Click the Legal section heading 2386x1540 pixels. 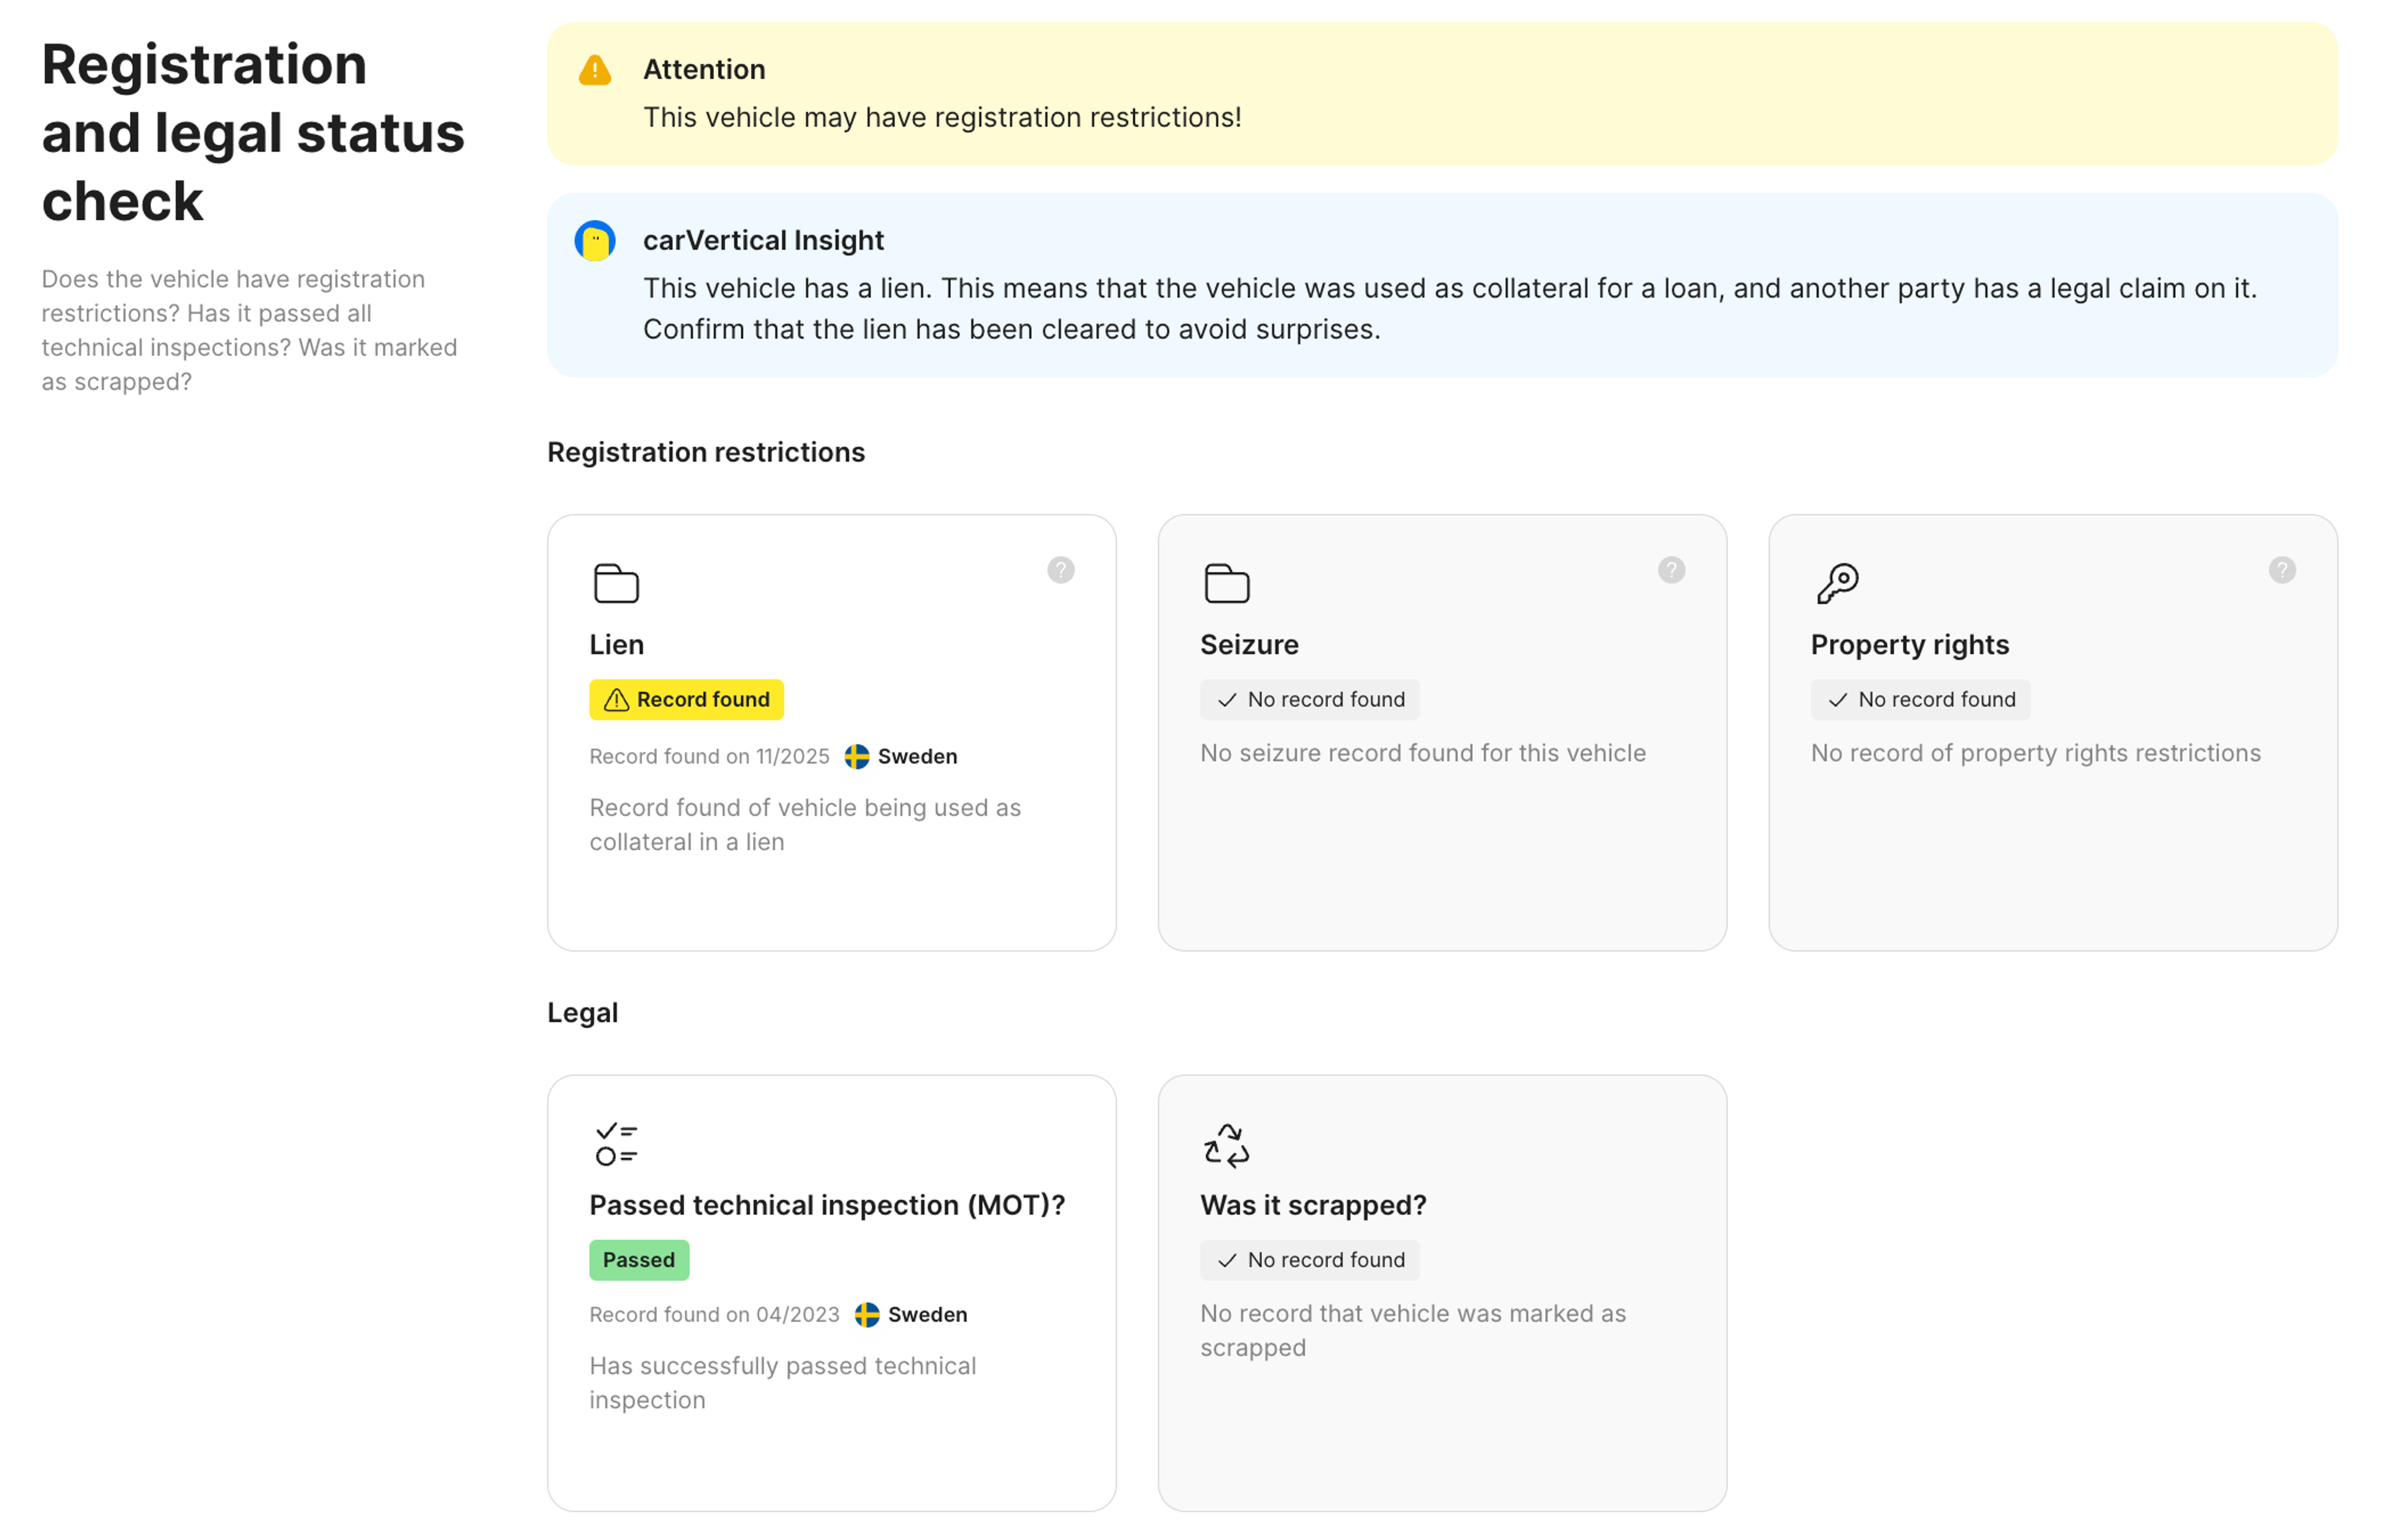pyautogui.click(x=582, y=1012)
